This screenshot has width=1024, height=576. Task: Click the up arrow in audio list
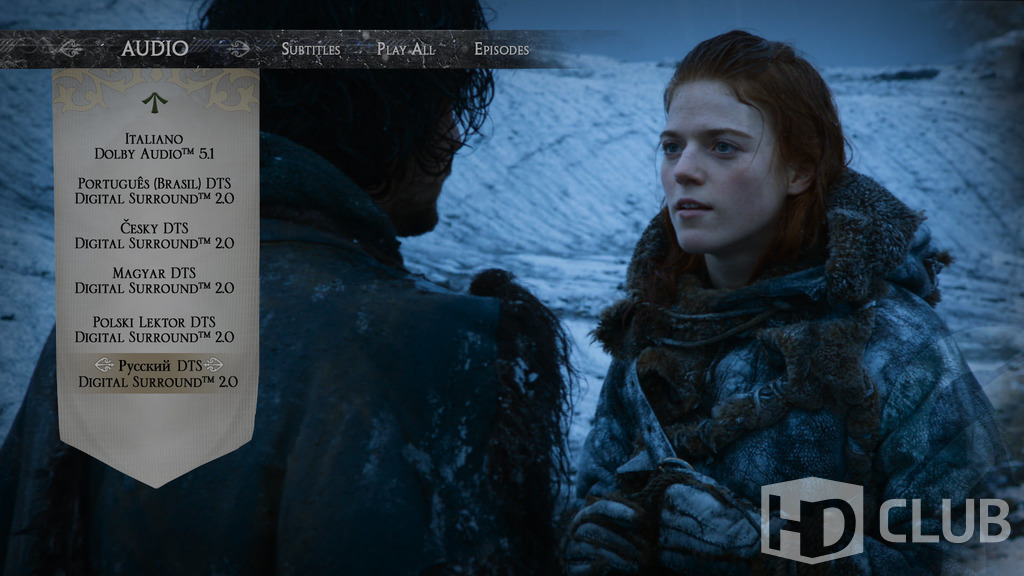[155, 103]
